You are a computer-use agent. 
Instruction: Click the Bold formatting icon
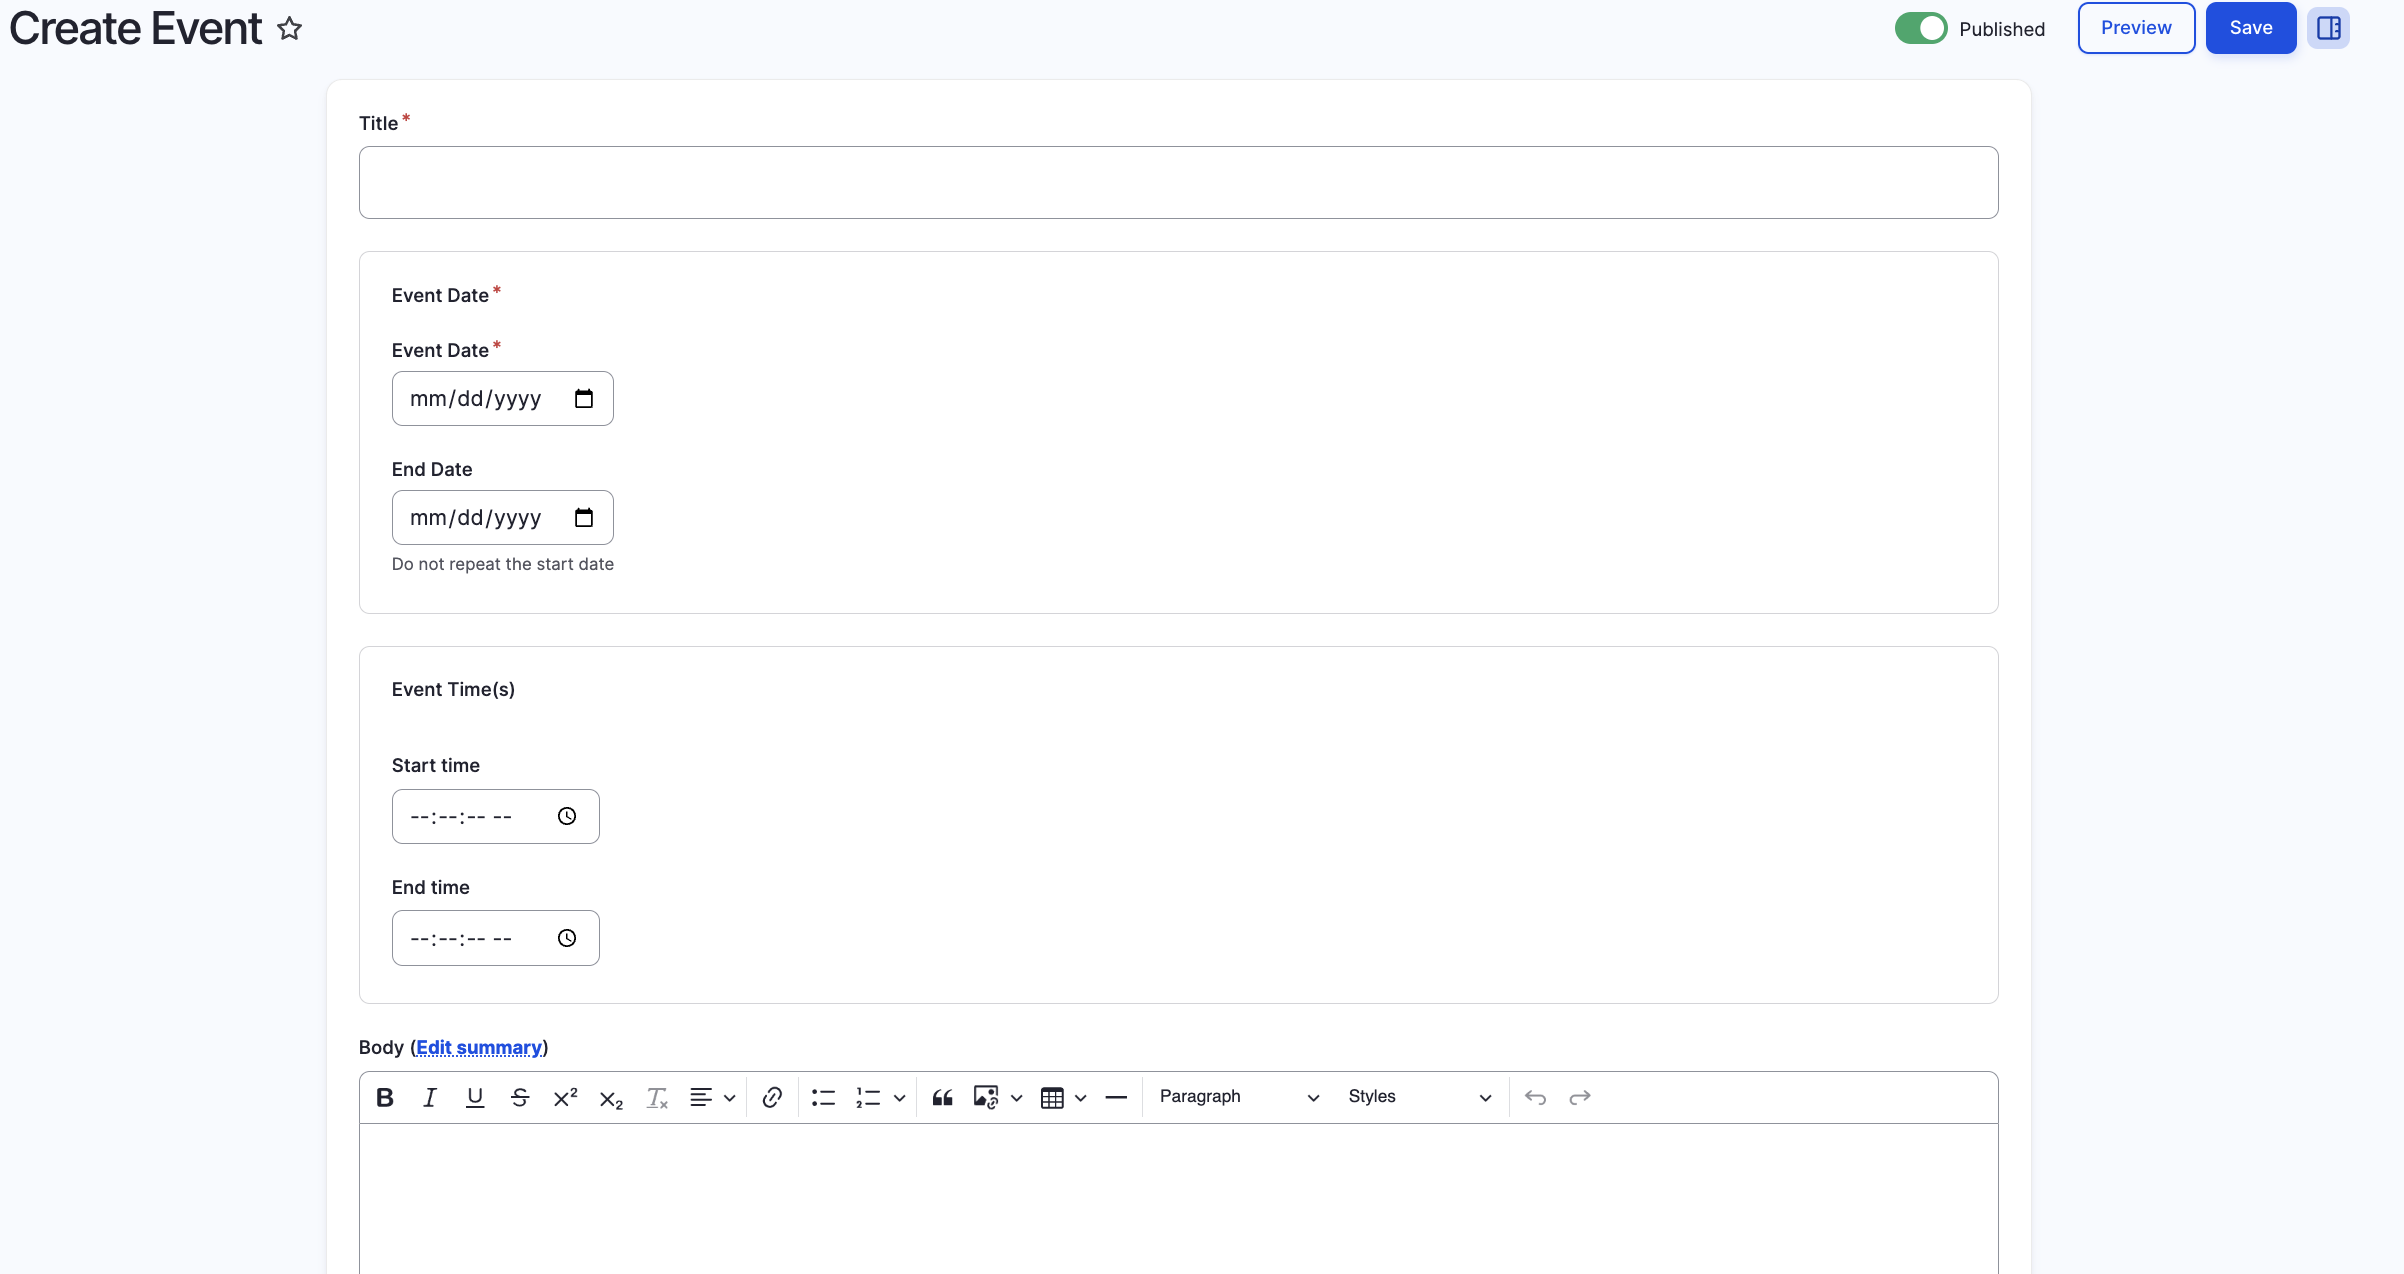coord(385,1097)
